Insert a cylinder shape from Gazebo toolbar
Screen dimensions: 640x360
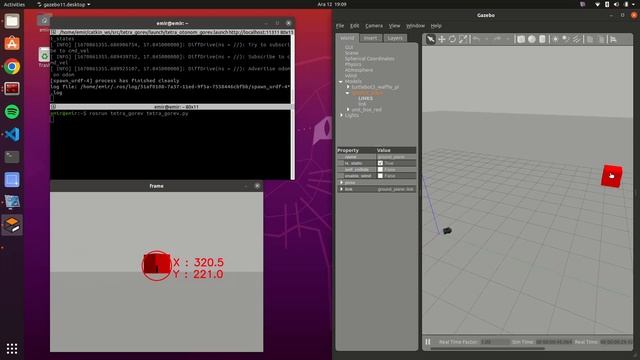[x=542, y=39]
